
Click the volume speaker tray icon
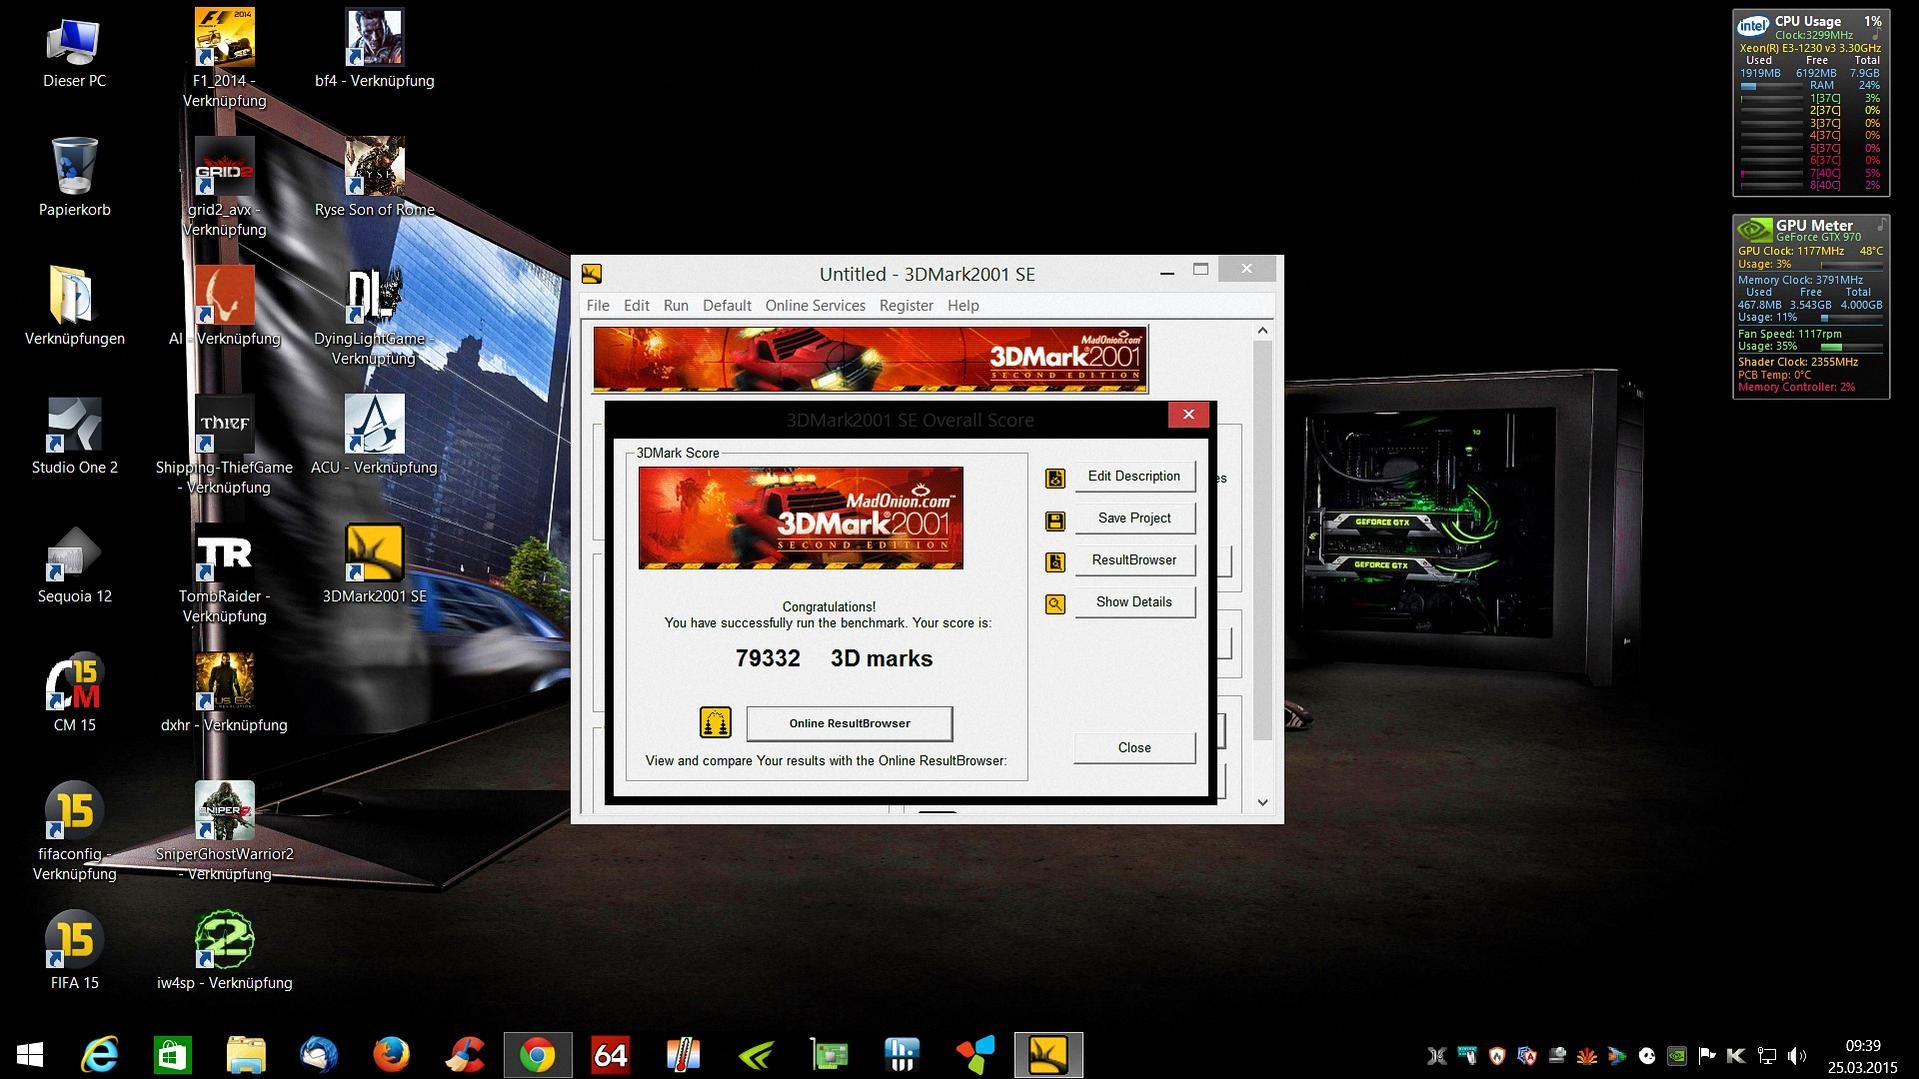(x=1797, y=1056)
